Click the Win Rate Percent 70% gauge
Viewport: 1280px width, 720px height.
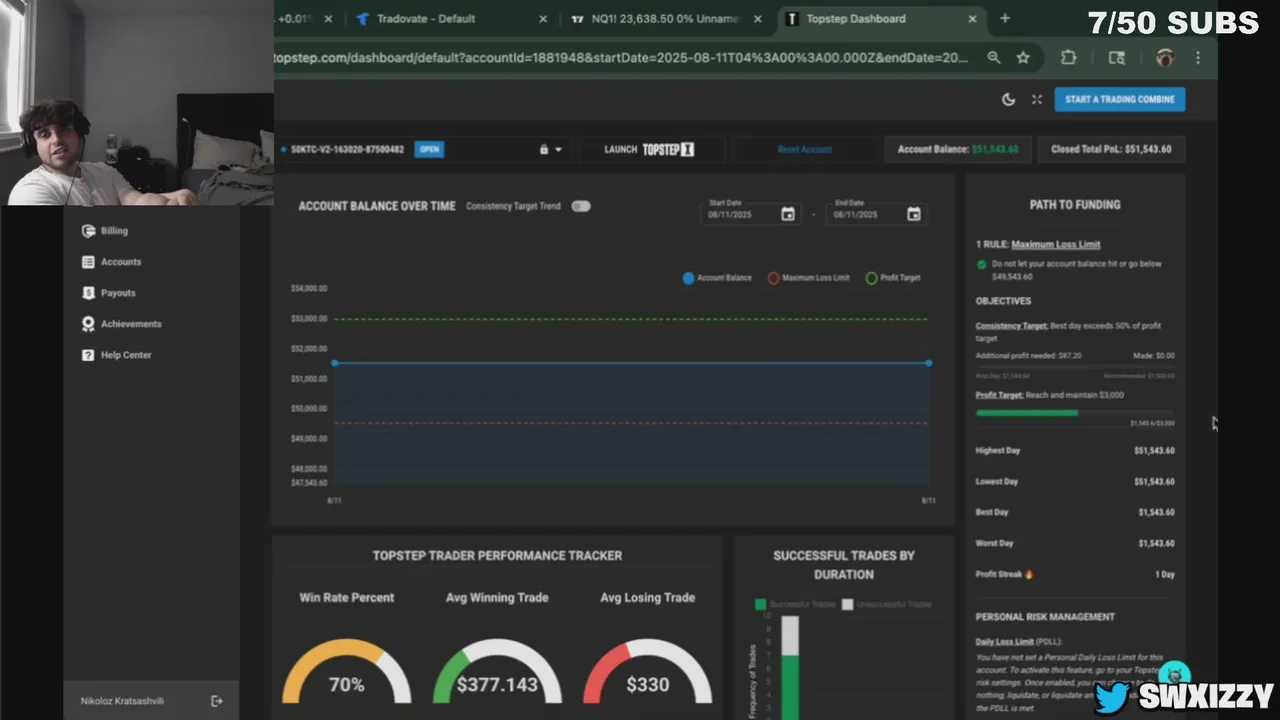point(347,672)
